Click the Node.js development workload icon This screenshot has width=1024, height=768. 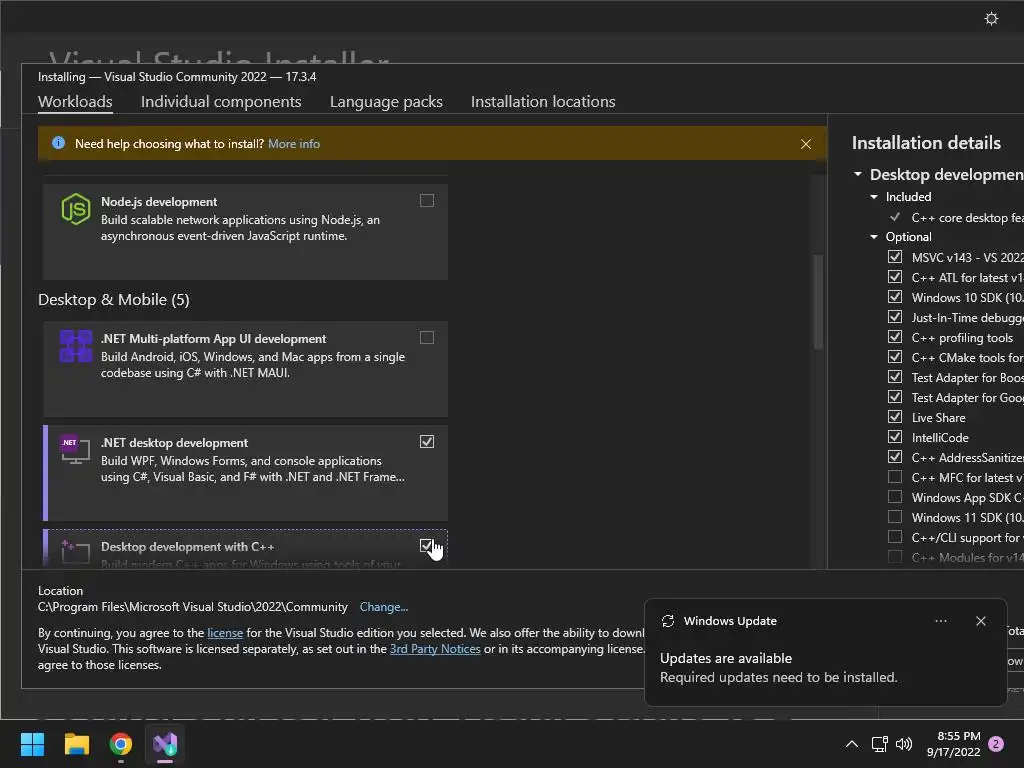coord(76,209)
